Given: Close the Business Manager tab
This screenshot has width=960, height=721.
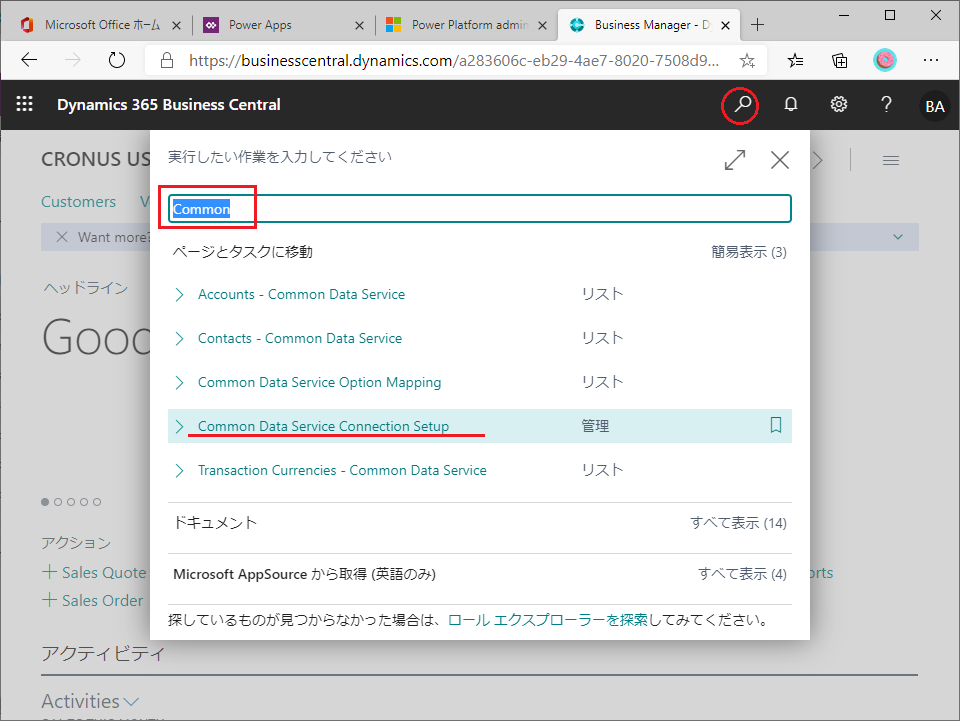Looking at the screenshot, I should coord(726,25).
